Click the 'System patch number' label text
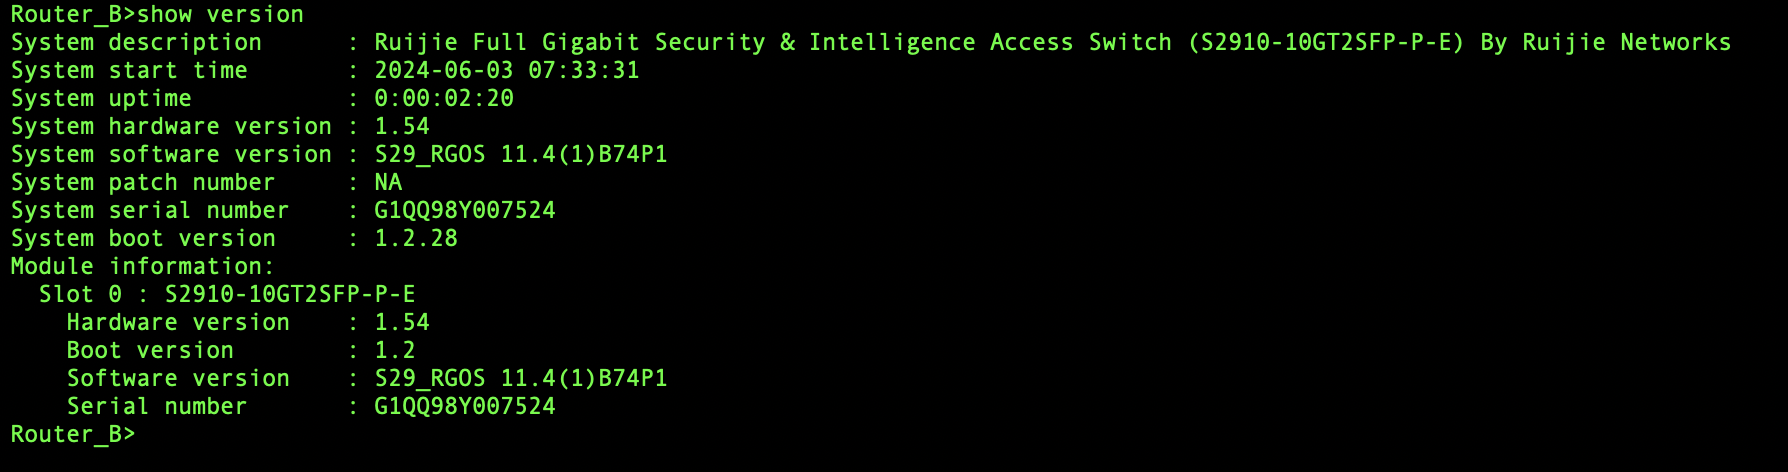Image resolution: width=1788 pixels, height=472 pixels. [x=142, y=182]
